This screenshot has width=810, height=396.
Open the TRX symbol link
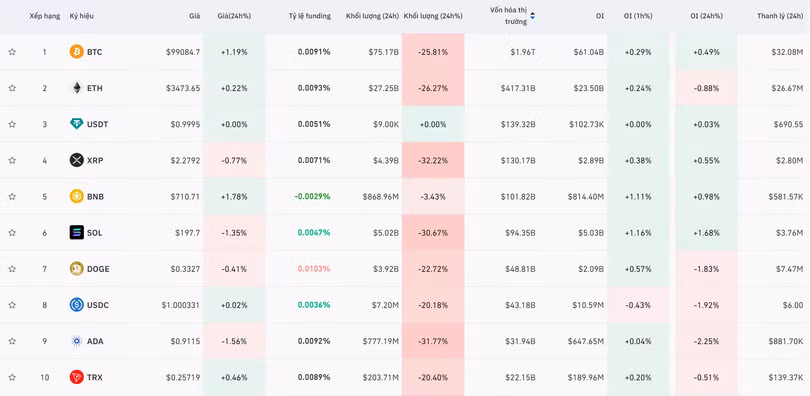pyautogui.click(x=95, y=377)
